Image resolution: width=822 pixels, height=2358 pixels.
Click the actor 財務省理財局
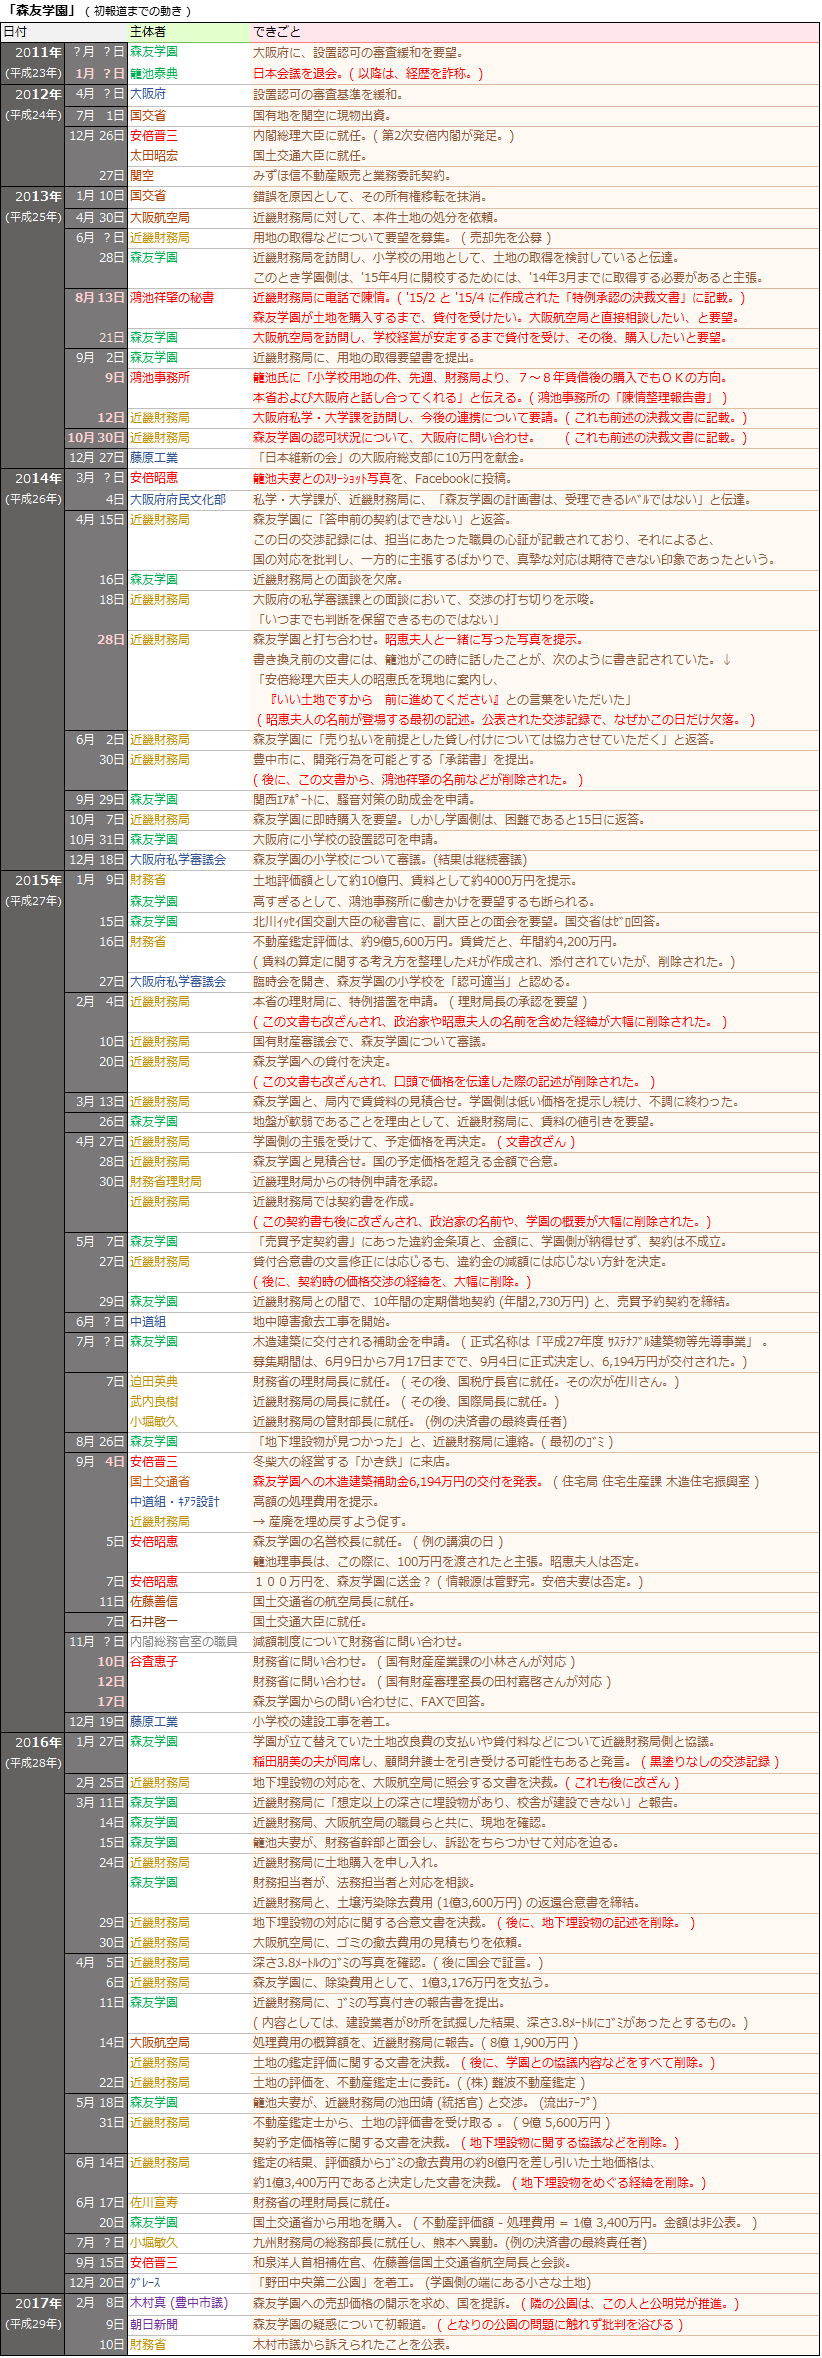pyautogui.click(x=166, y=1181)
